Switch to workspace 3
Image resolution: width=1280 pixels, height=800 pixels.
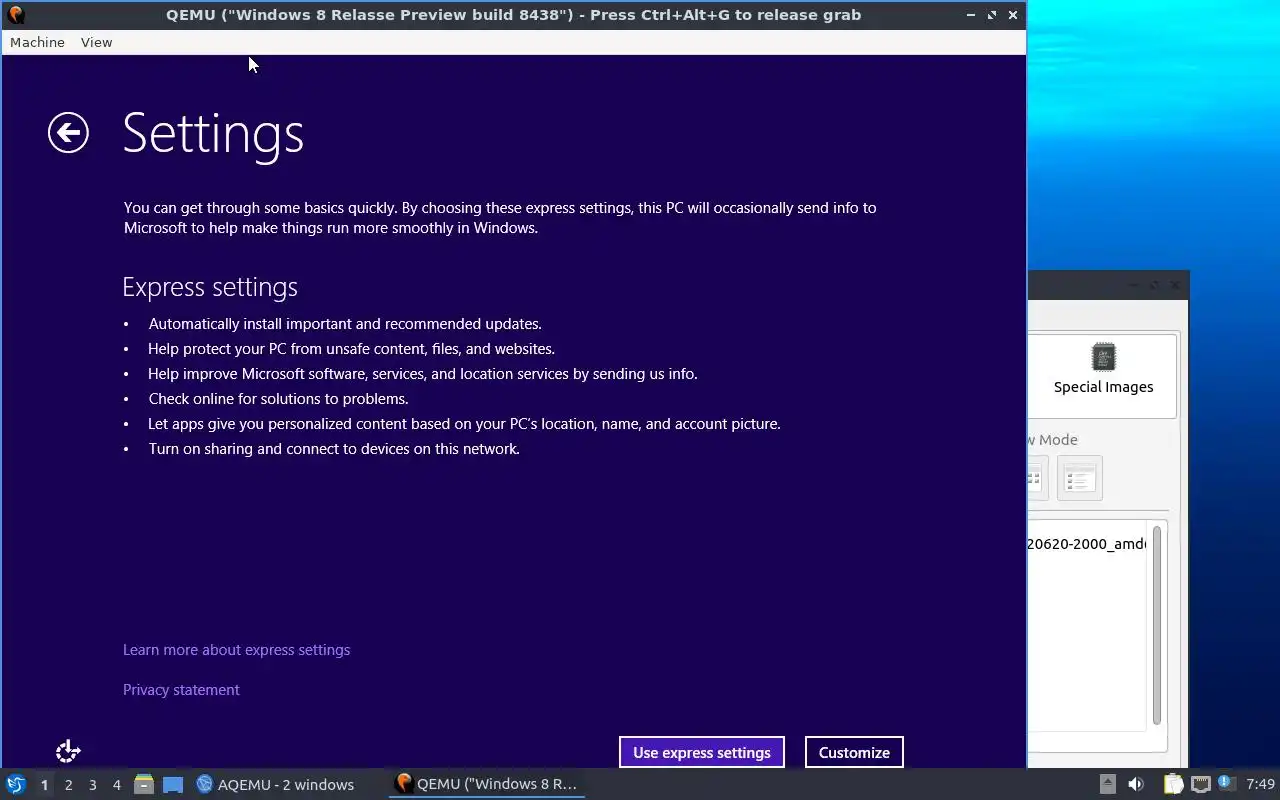pos(92,785)
